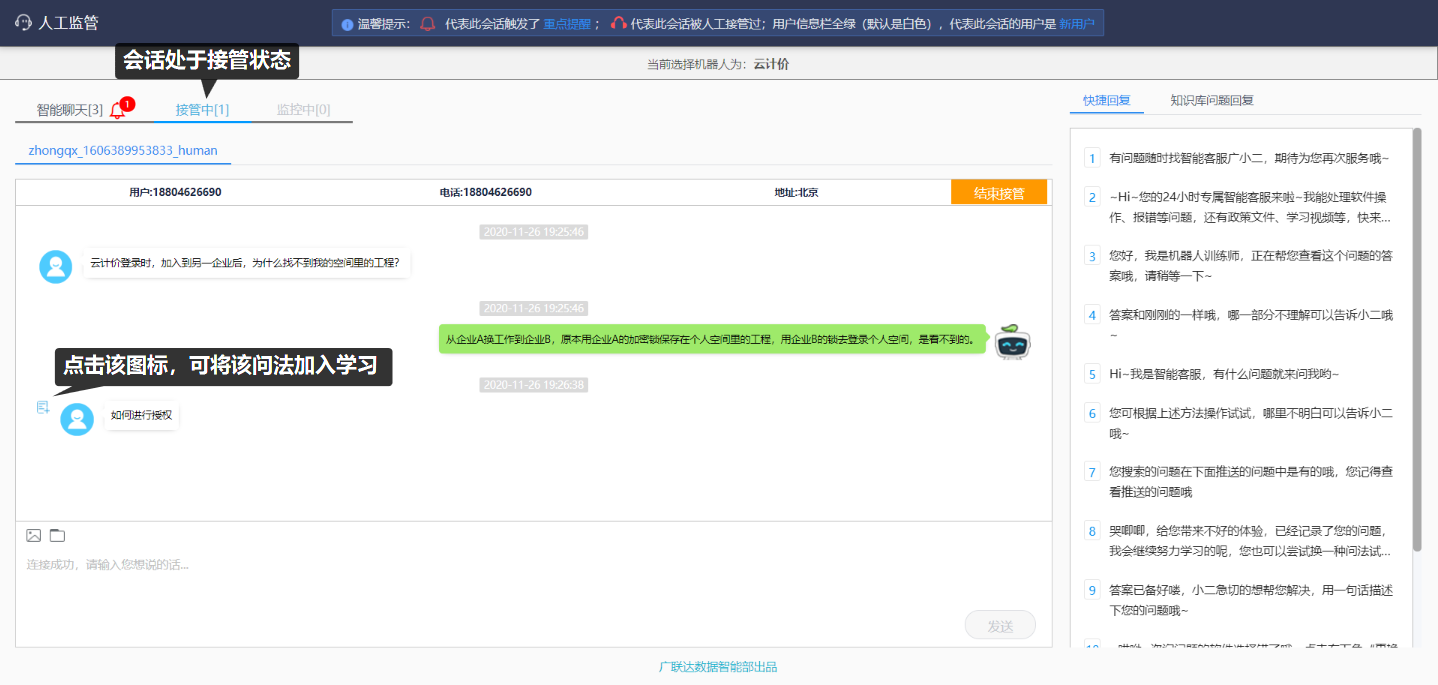Viewport: 1438px width, 685px height.
Task: Click the image upload icon in input area
Action: tap(34, 535)
